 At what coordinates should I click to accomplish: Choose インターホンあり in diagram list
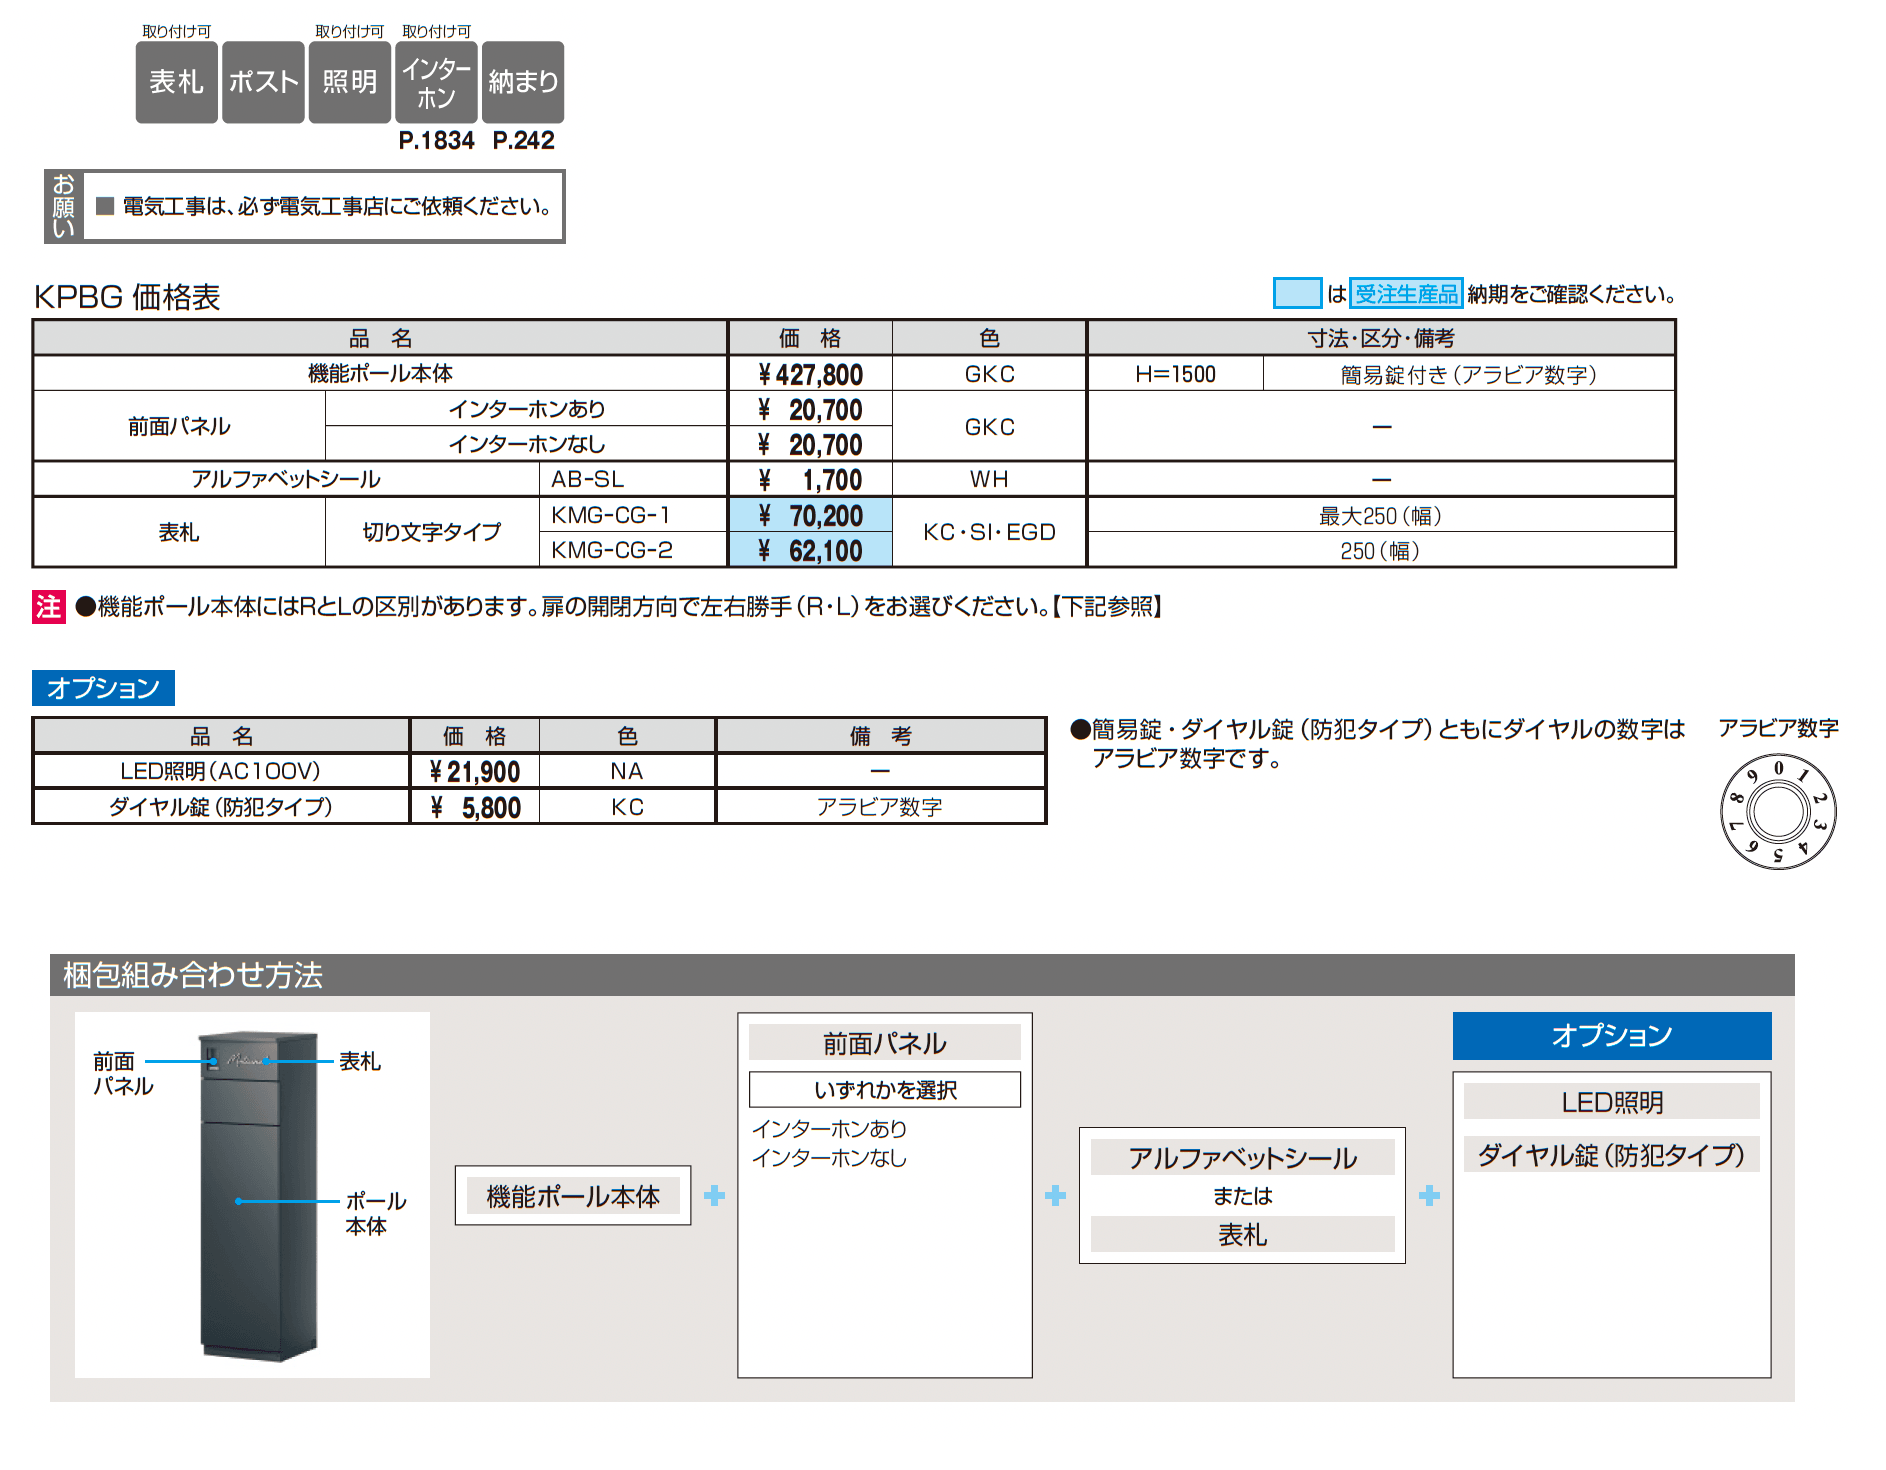point(829,1129)
